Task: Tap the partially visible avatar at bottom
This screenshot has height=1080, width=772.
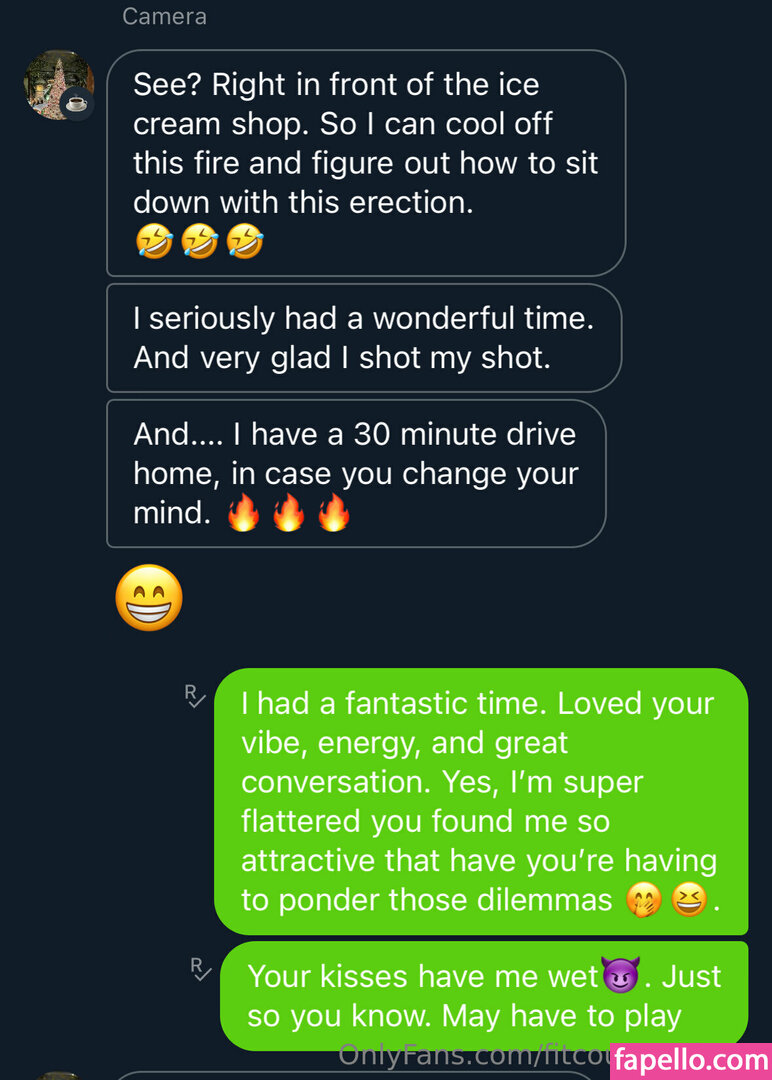Action: click(58, 1074)
